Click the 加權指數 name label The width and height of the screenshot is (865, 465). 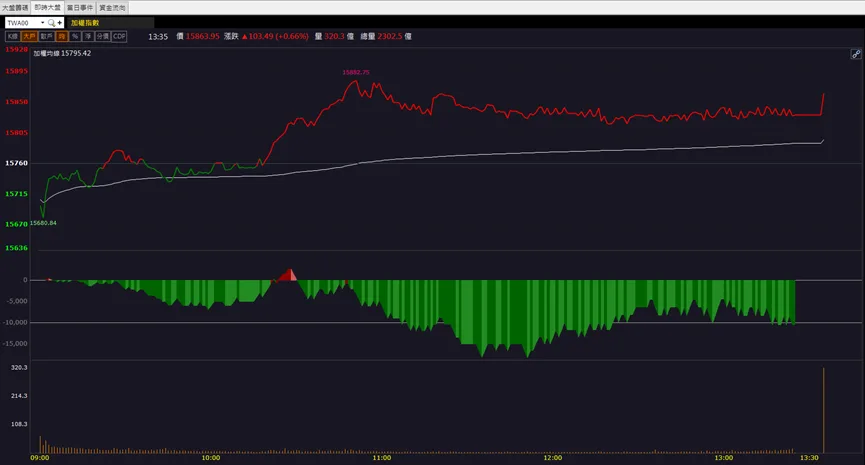[x=85, y=23]
